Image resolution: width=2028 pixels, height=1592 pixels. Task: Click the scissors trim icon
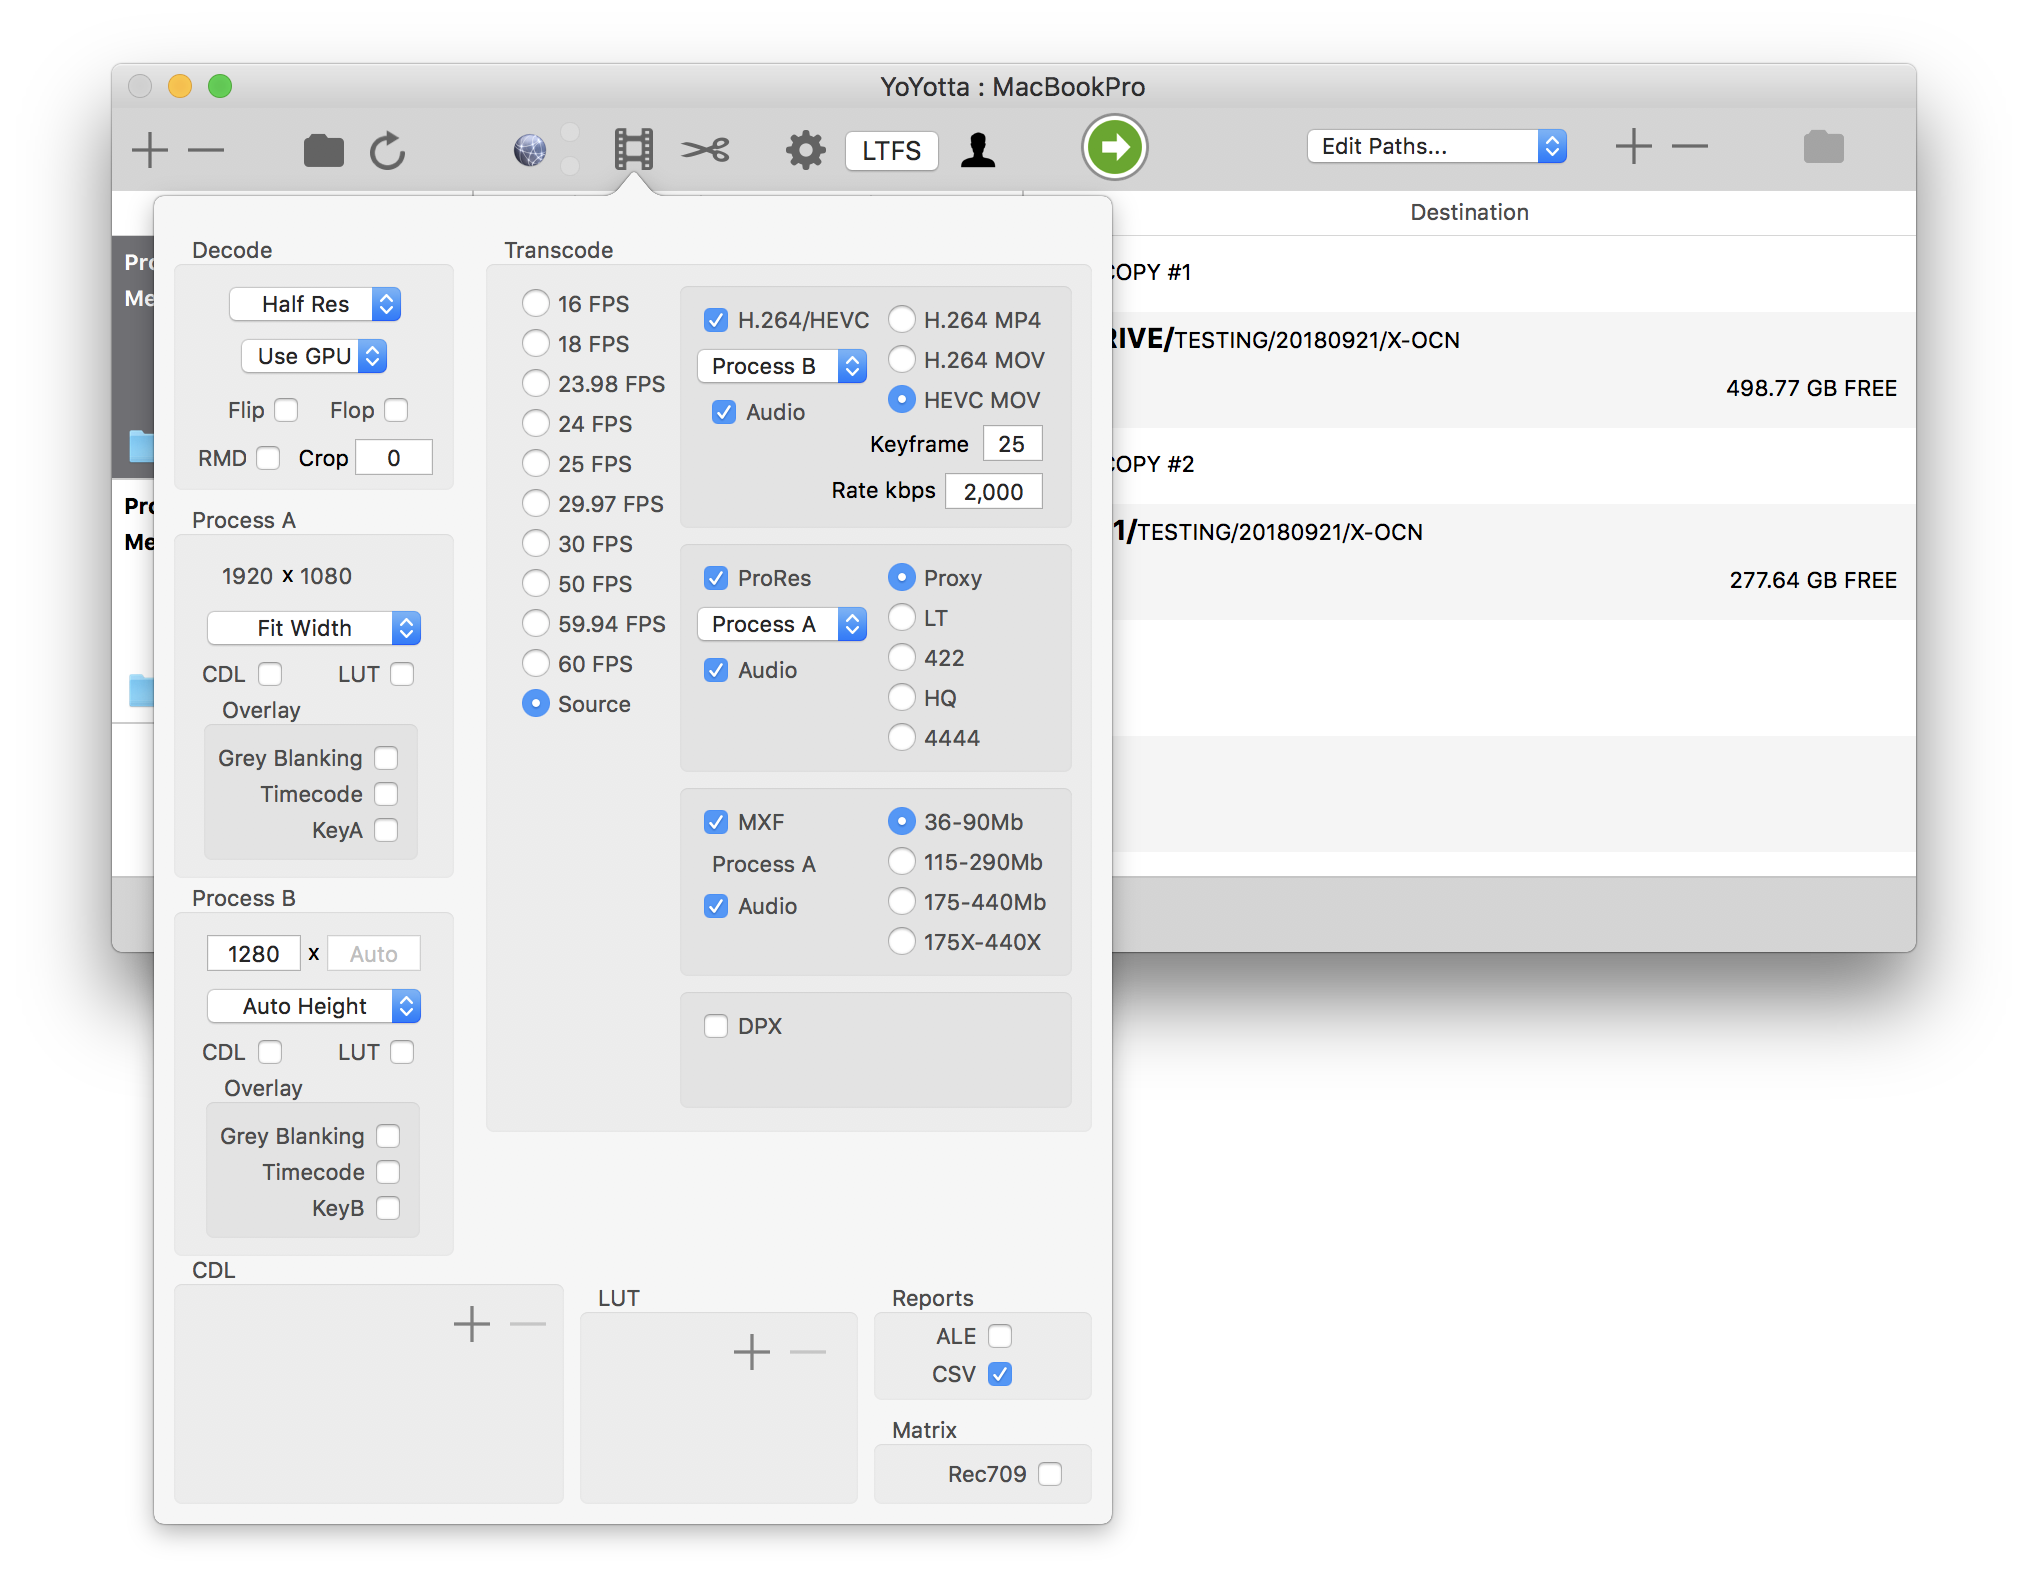coord(706,150)
